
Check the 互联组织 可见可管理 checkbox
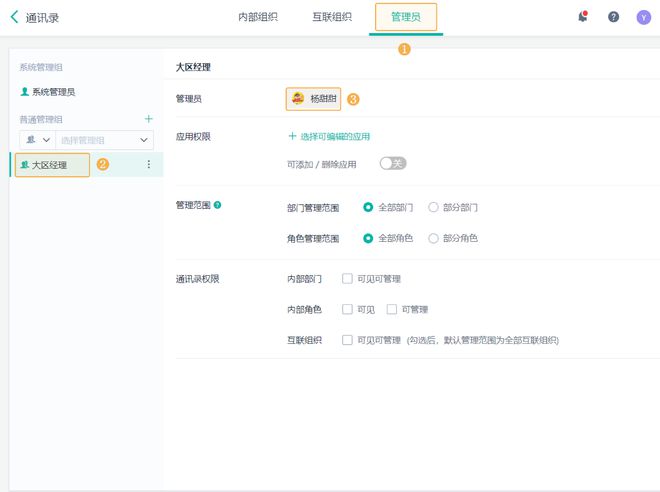coord(347,340)
